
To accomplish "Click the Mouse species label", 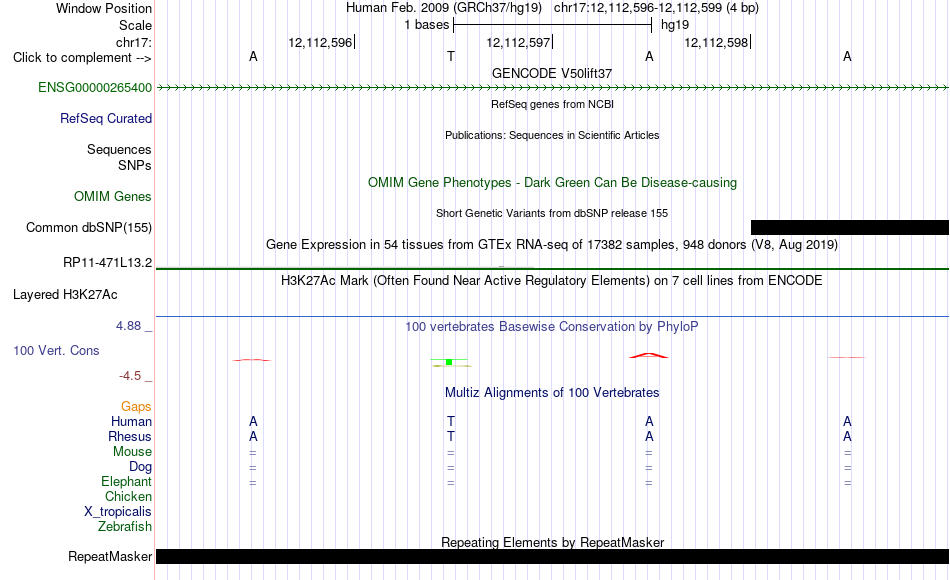I will [x=132, y=452].
